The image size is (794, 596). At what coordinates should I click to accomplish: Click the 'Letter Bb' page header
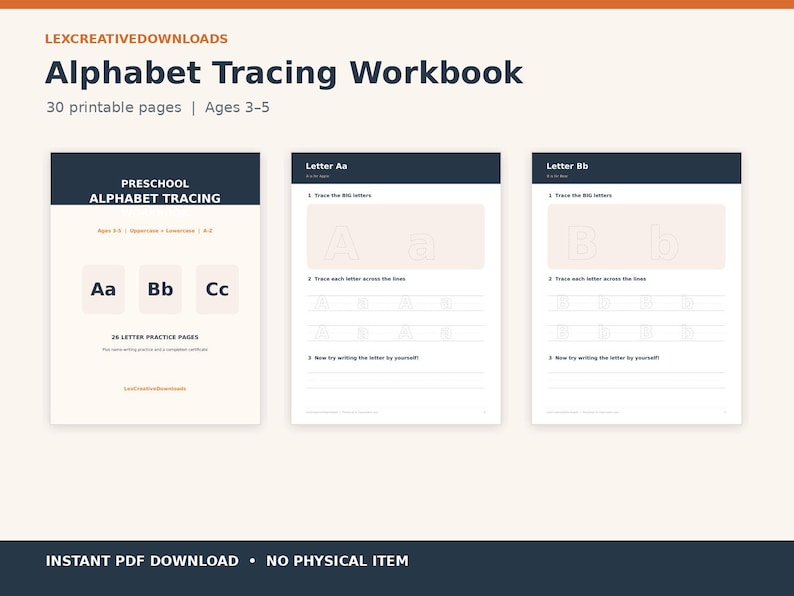pos(567,166)
